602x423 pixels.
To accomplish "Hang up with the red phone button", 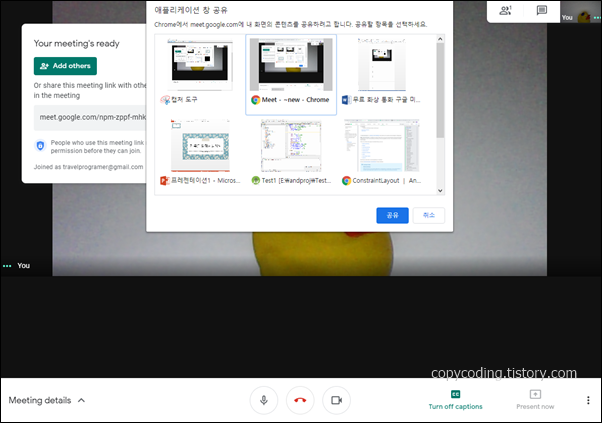I will pos(300,400).
